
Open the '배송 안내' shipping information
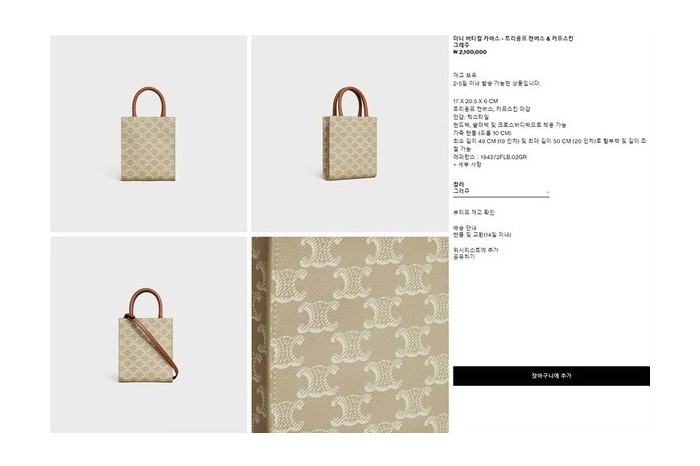click(465, 228)
